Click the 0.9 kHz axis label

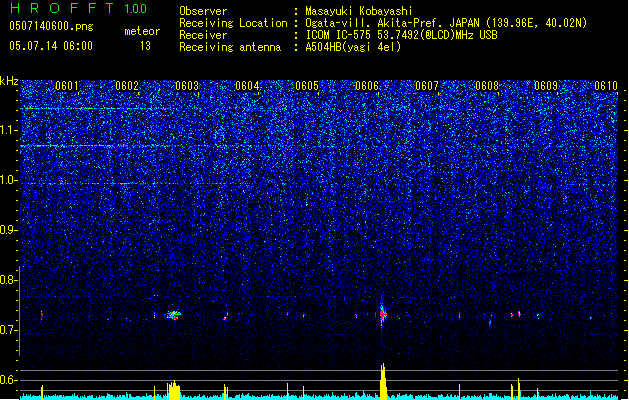click(x=8, y=230)
